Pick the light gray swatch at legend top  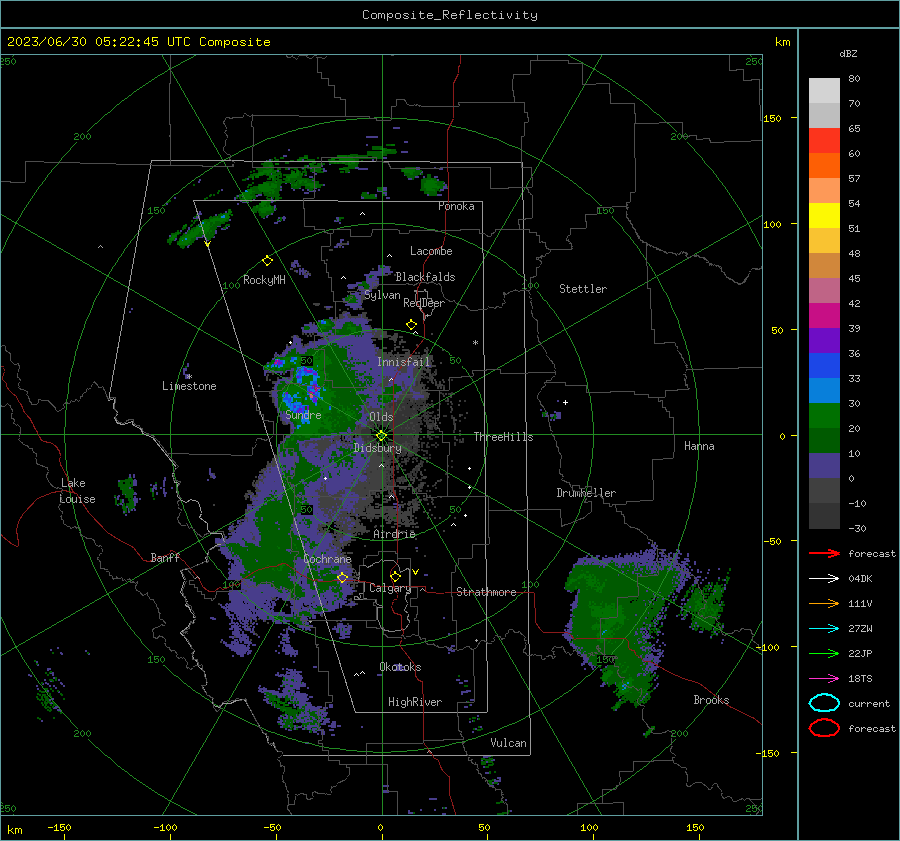click(824, 91)
